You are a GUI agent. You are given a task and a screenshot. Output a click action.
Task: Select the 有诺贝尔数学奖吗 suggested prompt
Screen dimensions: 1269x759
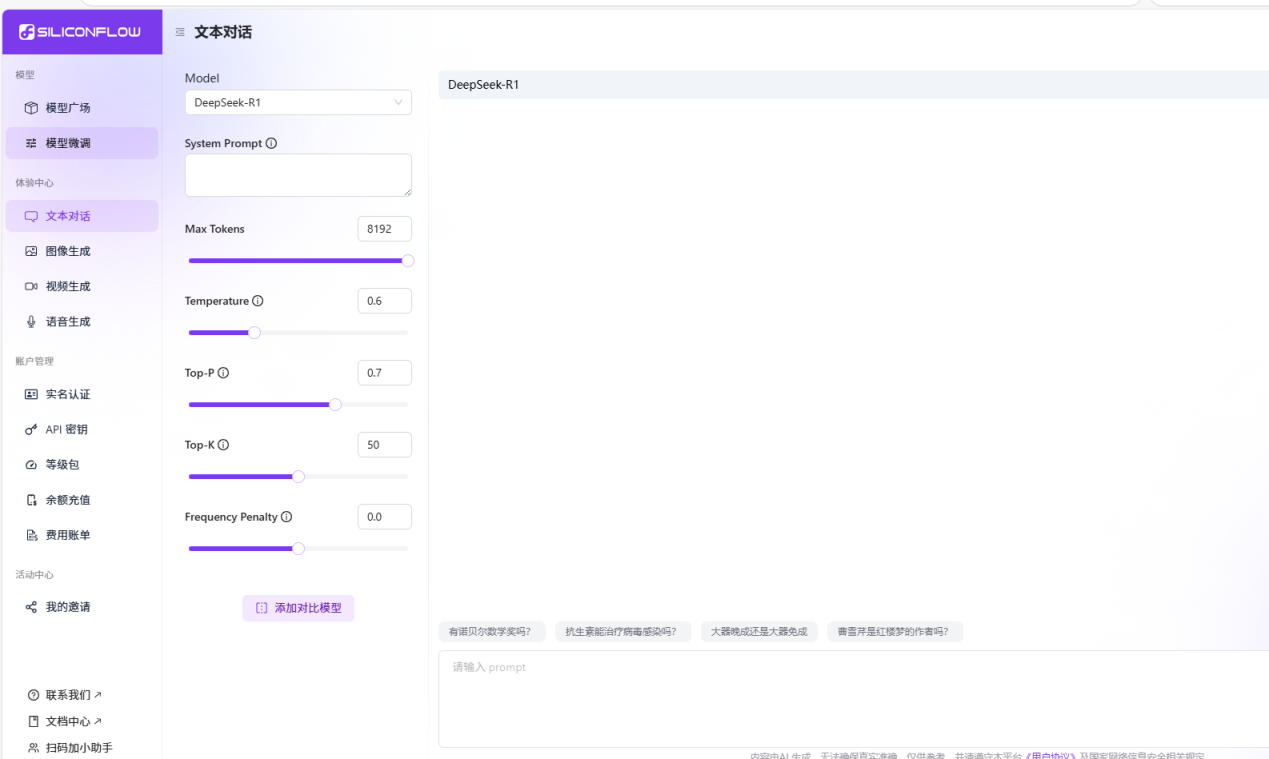click(491, 632)
